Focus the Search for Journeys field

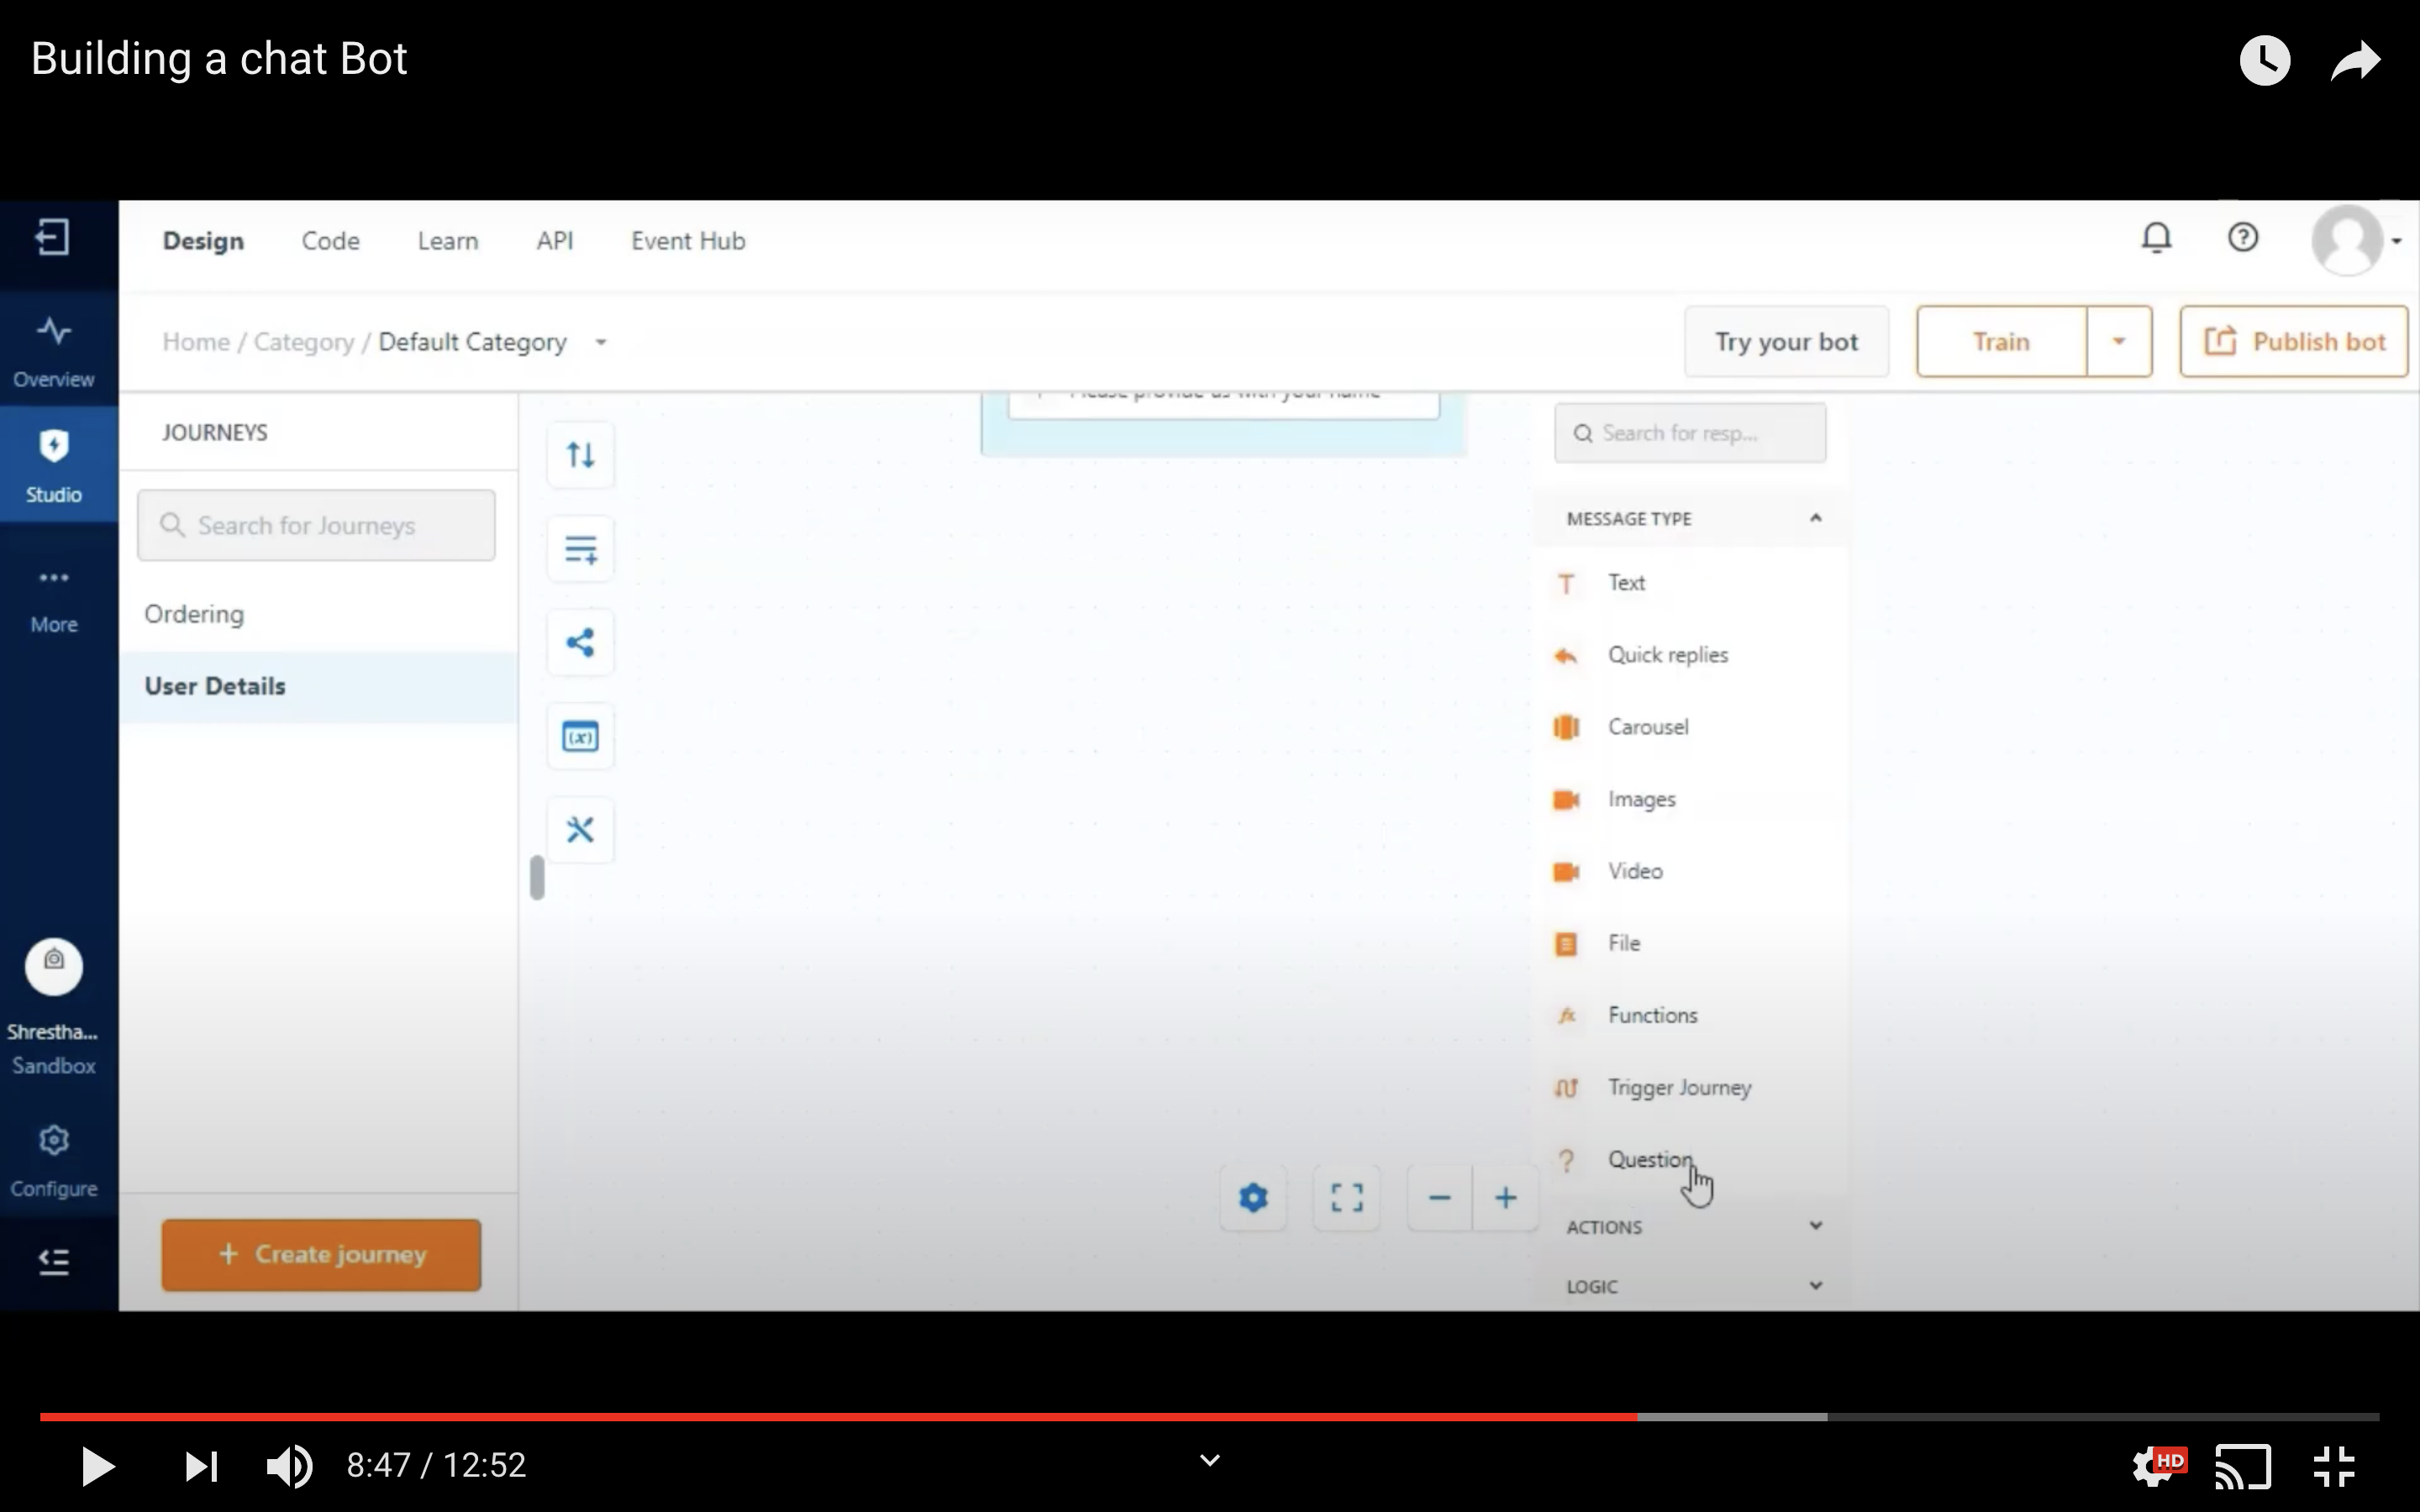(x=316, y=525)
